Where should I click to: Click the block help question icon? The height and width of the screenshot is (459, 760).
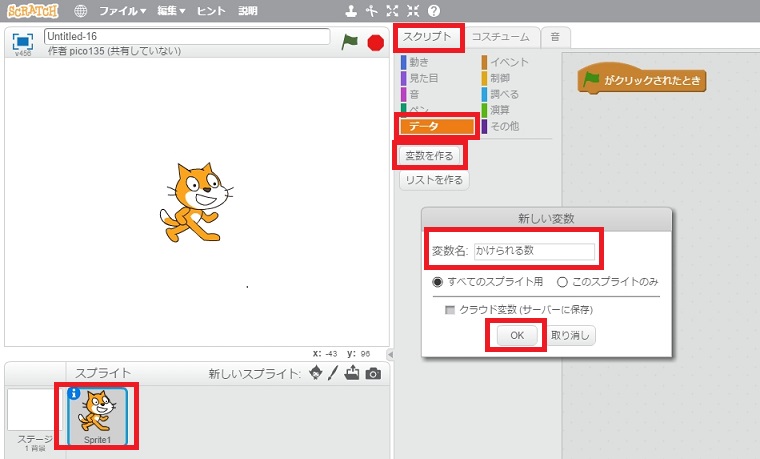[434, 11]
